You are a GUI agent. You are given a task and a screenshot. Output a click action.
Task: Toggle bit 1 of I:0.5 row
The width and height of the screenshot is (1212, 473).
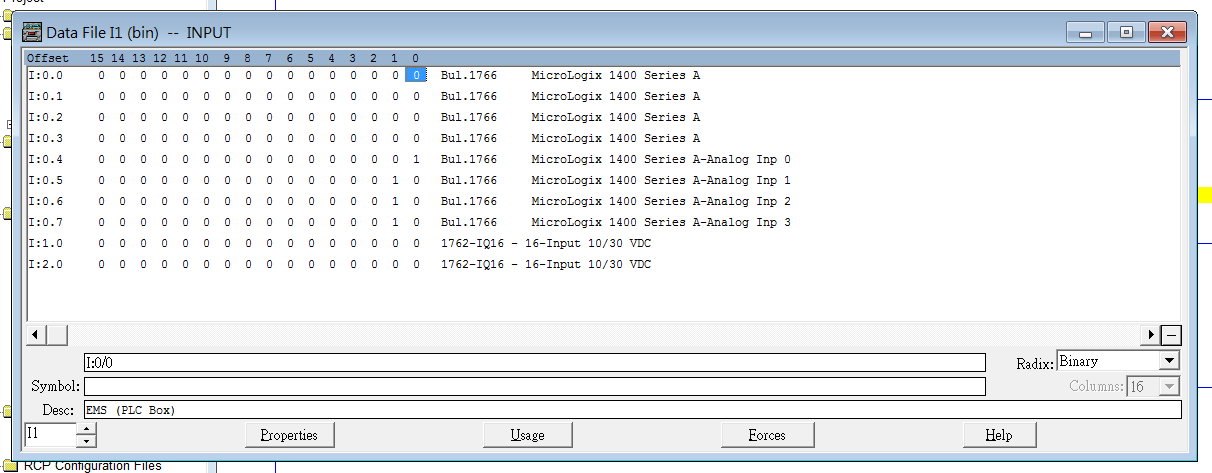click(395, 181)
